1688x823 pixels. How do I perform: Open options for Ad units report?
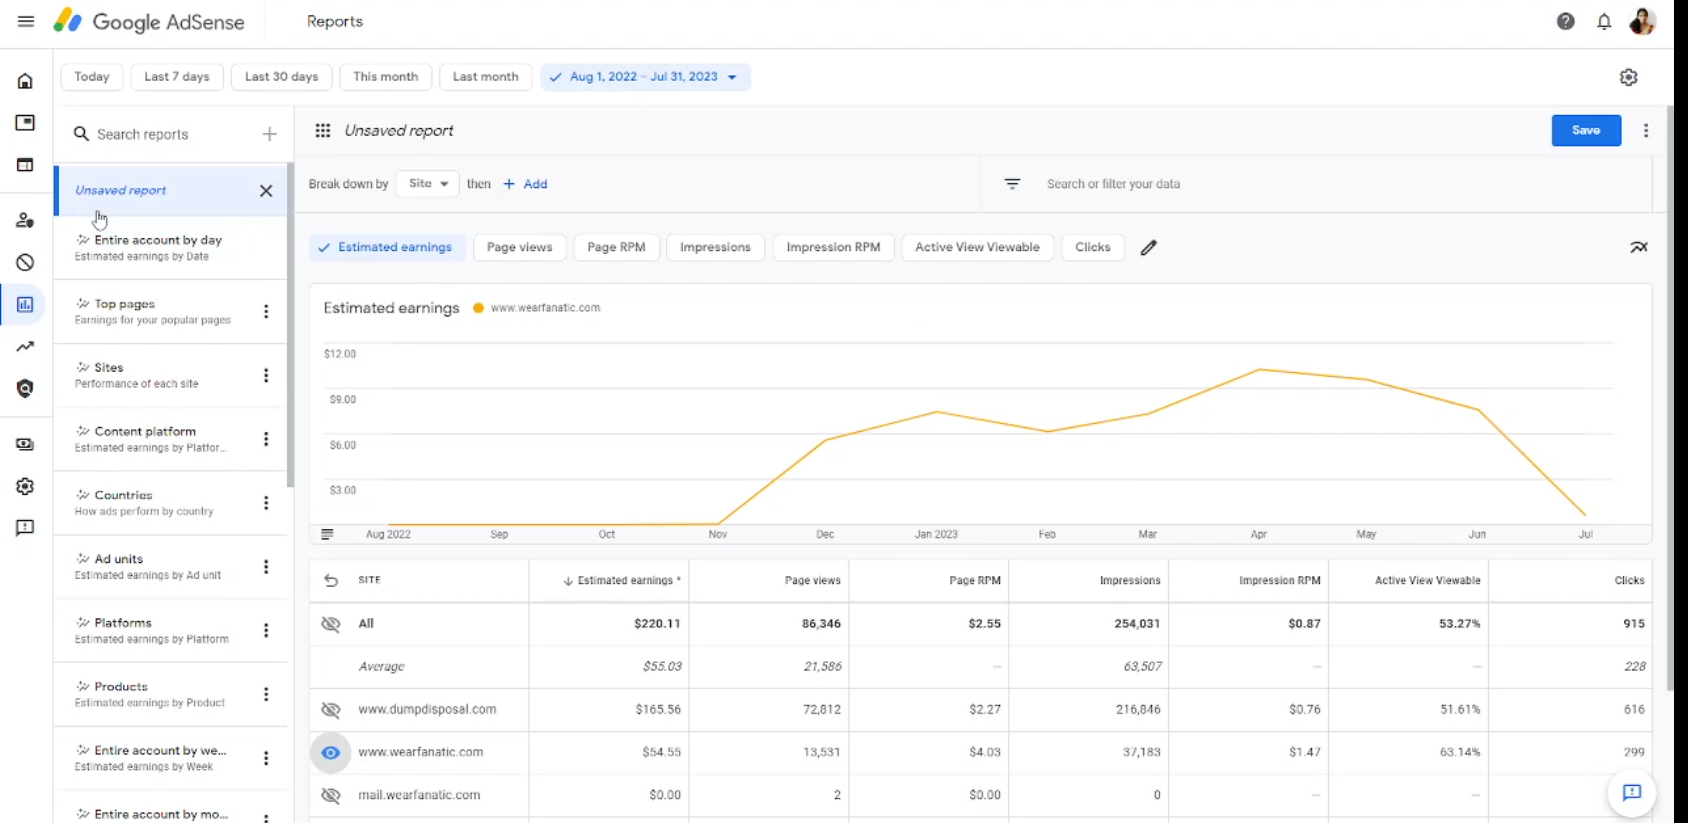pyautogui.click(x=266, y=567)
